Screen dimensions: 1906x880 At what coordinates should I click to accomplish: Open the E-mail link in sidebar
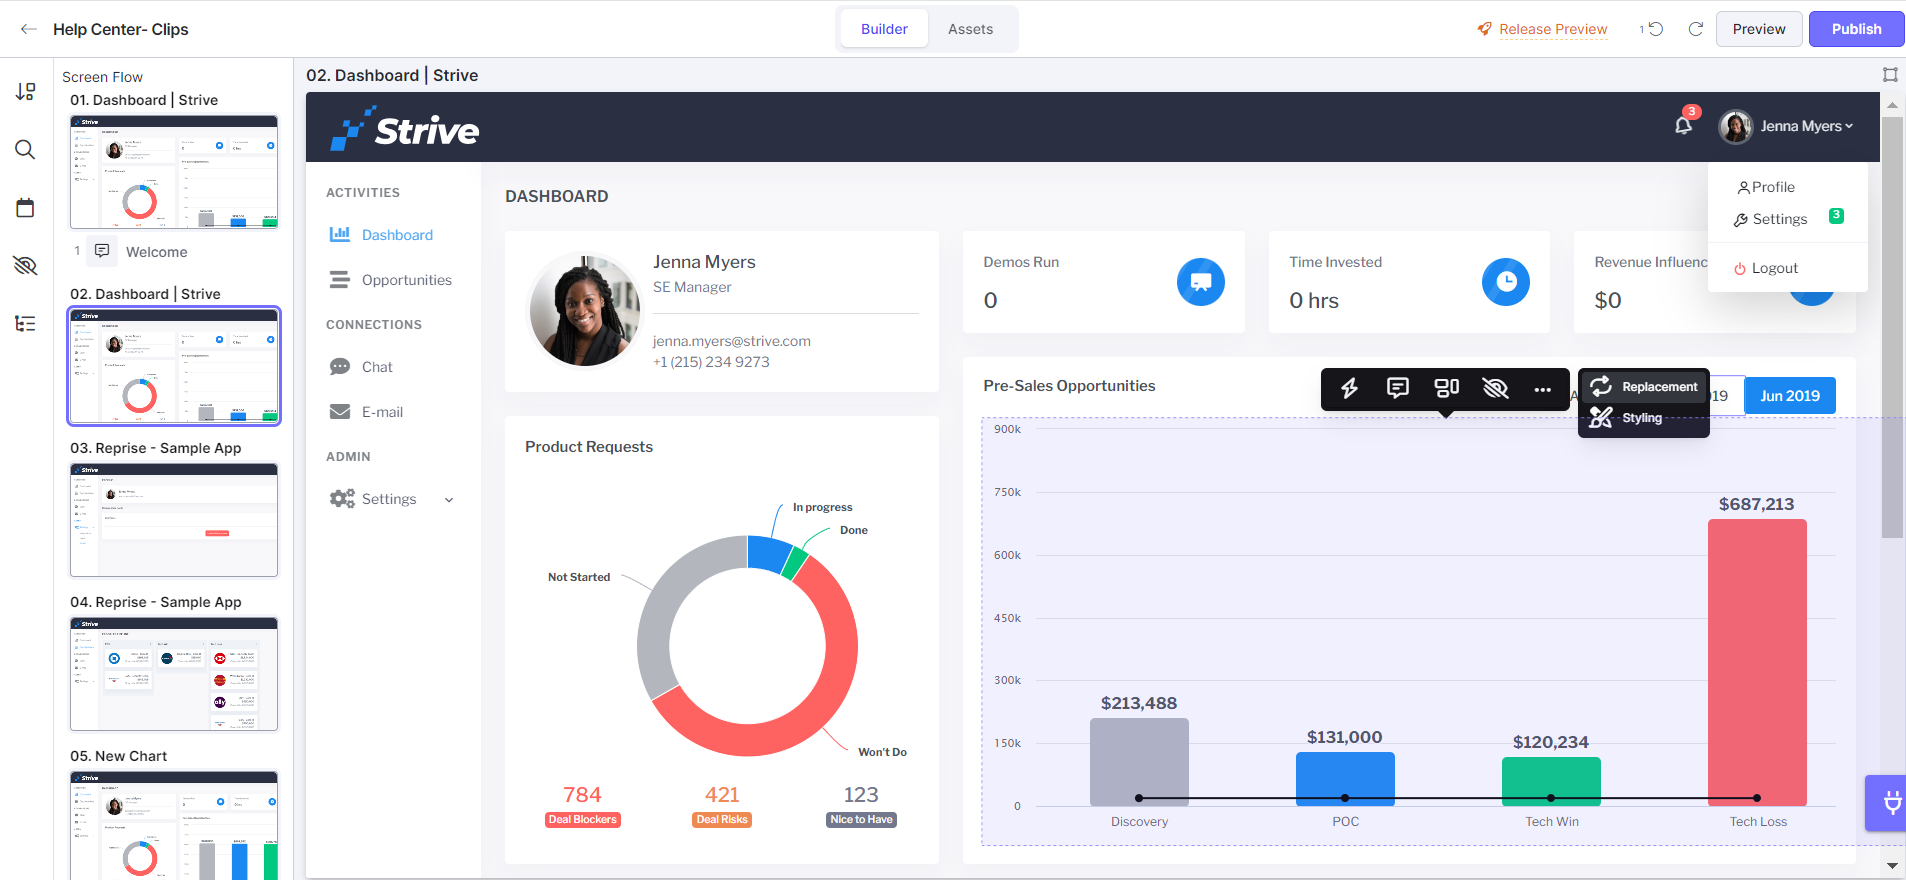coord(382,412)
